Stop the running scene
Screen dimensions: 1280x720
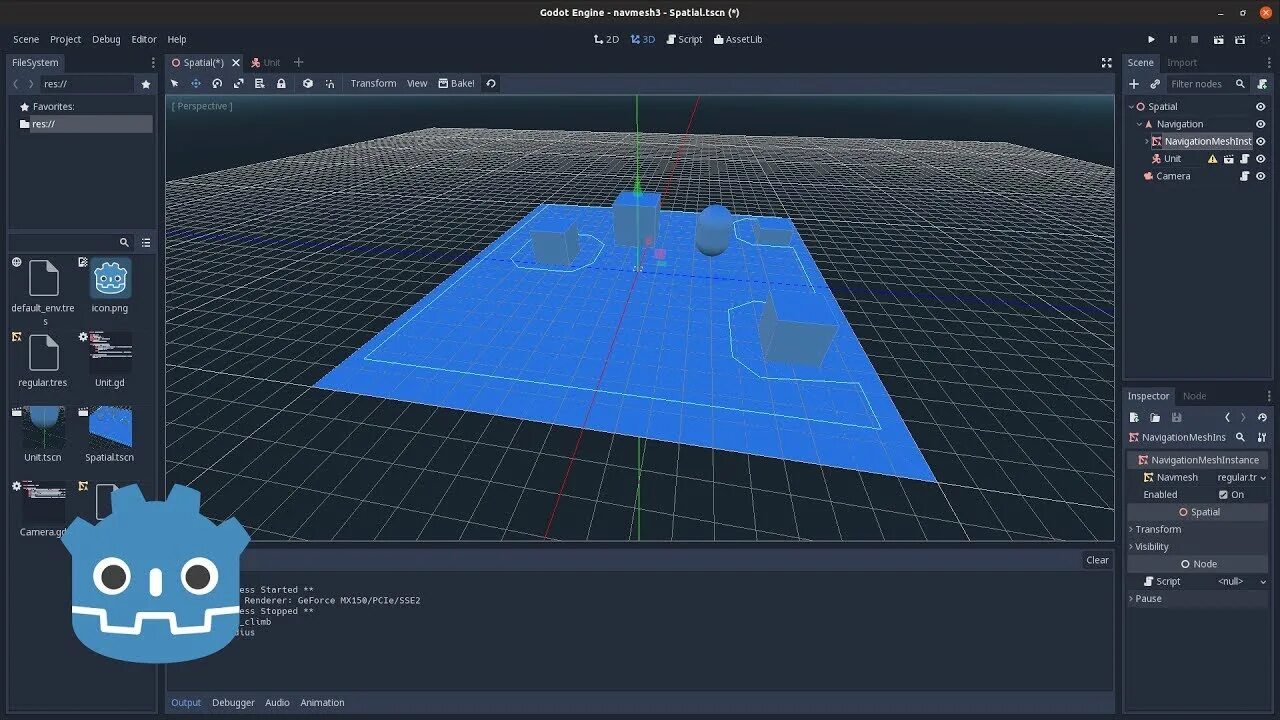[1194, 39]
